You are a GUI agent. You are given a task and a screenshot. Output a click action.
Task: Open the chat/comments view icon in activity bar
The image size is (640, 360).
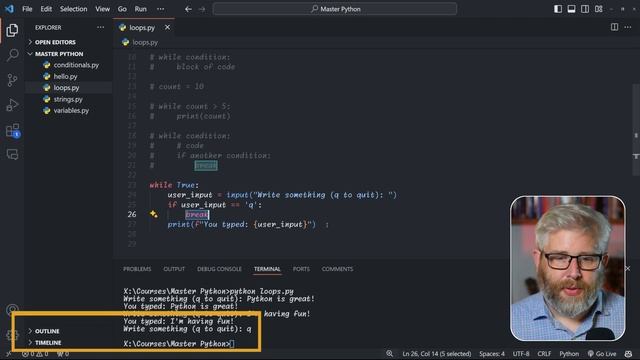(12, 155)
